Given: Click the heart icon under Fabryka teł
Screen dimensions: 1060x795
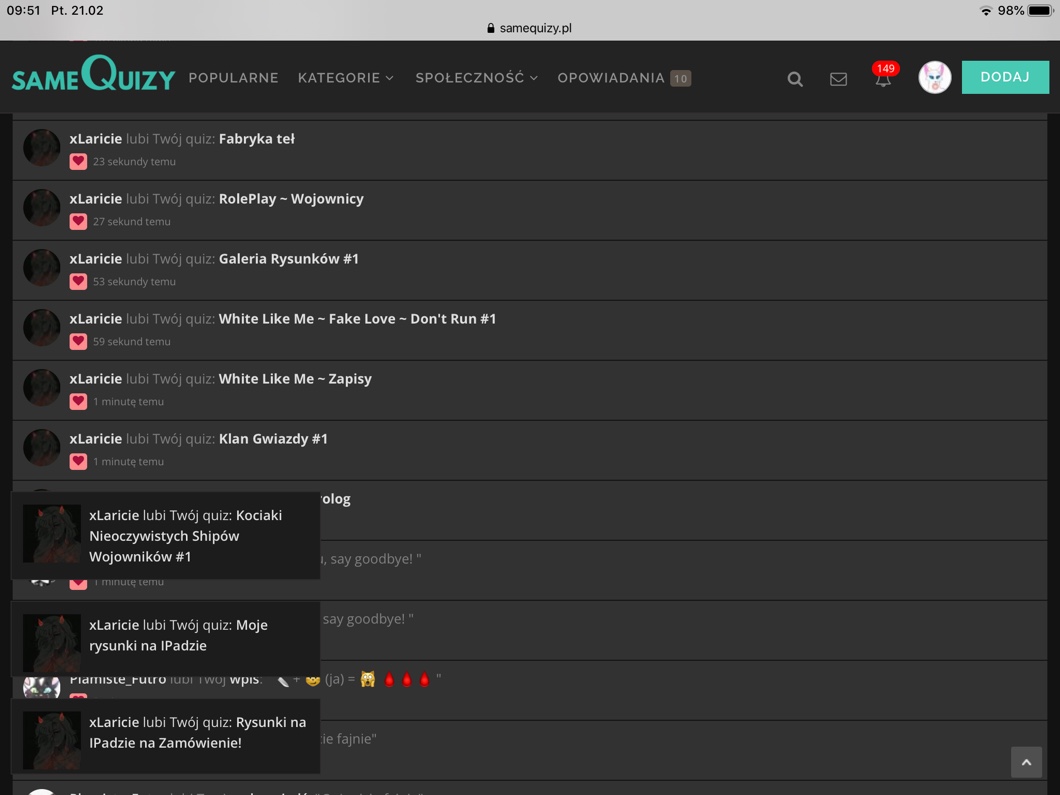Looking at the screenshot, I should (x=78, y=162).
